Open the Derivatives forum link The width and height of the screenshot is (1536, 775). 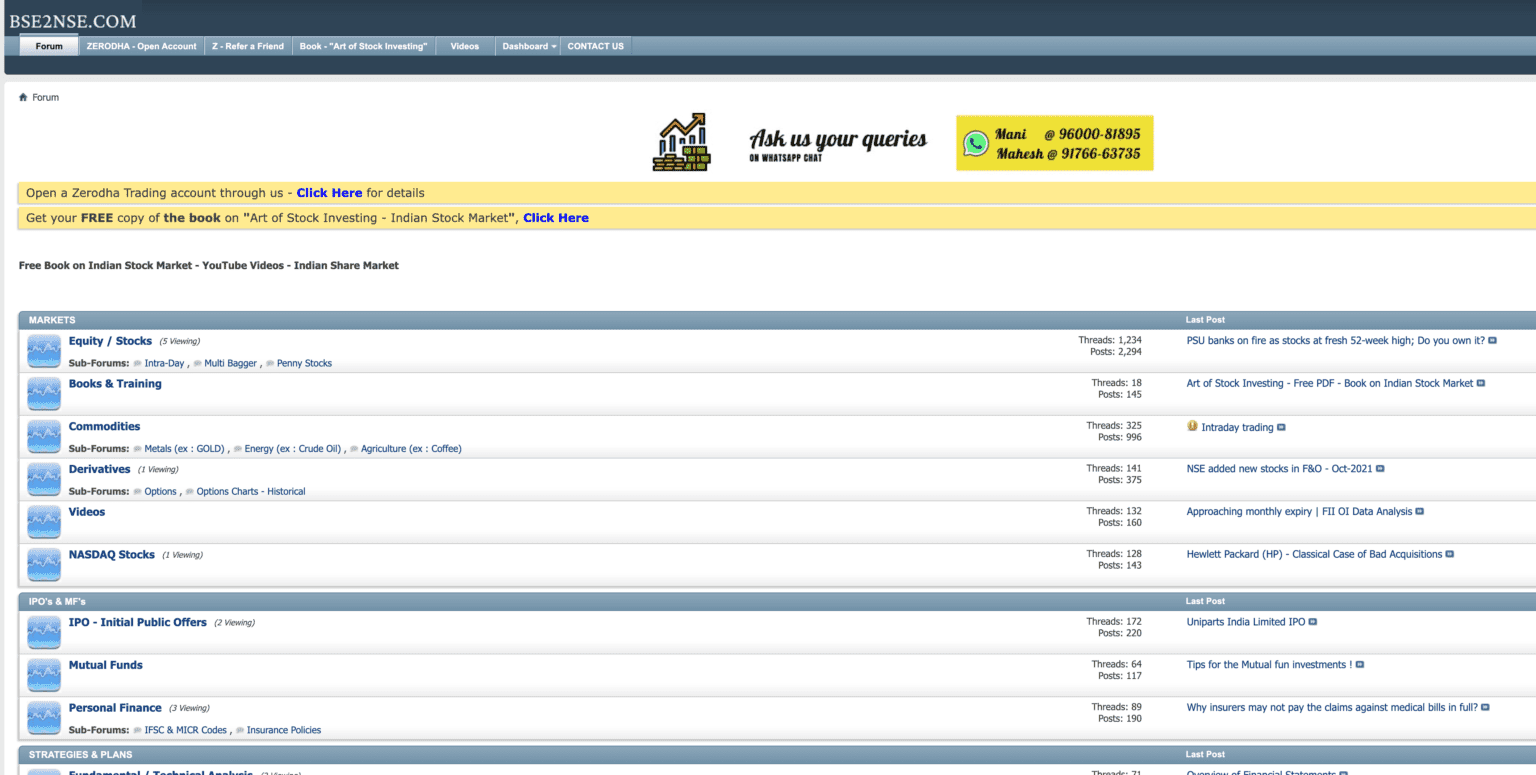[x=99, y=469]
